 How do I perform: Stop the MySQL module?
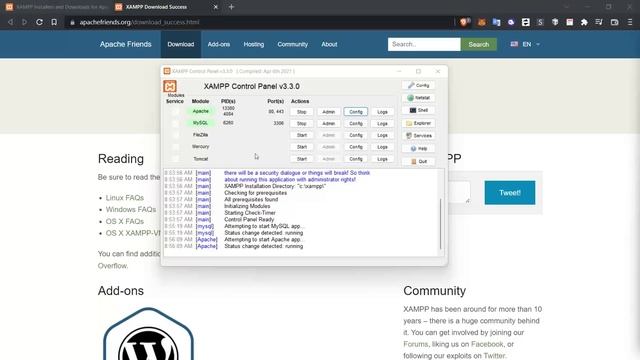click(302, 123)
